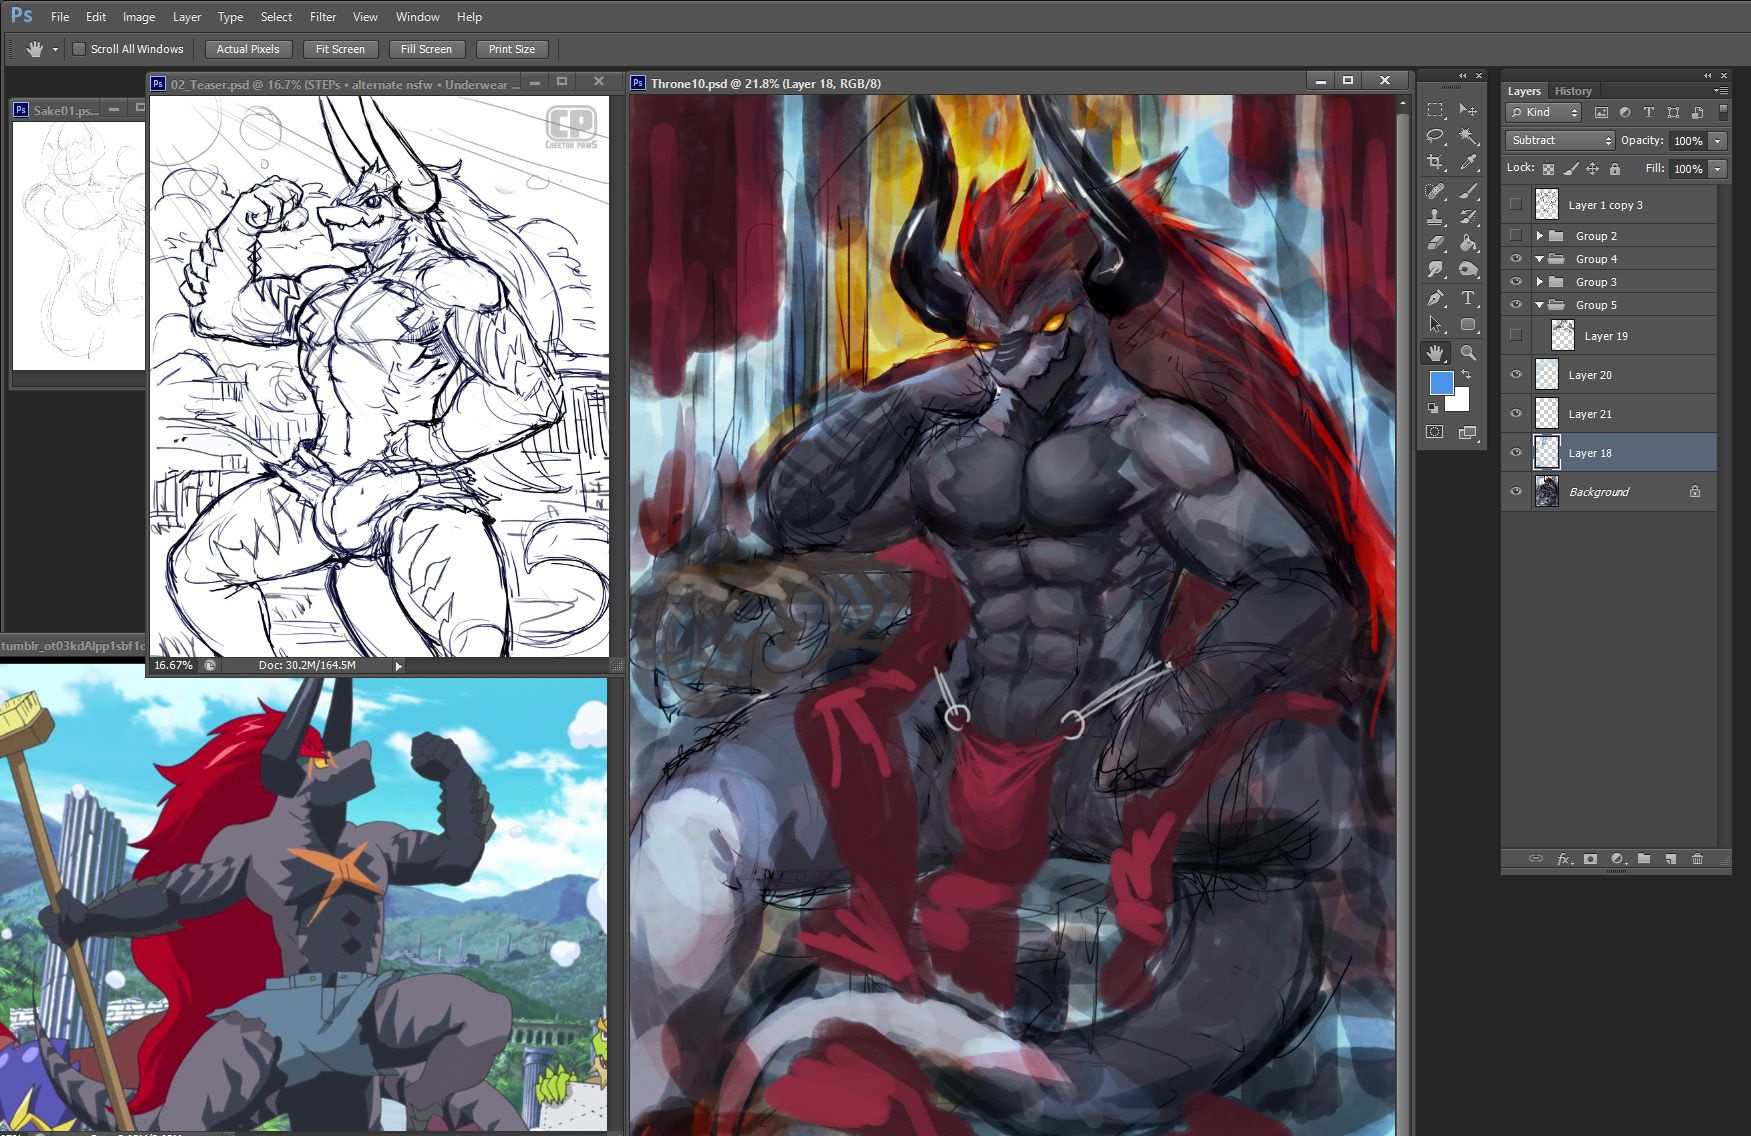Screen dimensions: 1751x1136
Task: Add a layer mask
Action: click(1590, 859)
